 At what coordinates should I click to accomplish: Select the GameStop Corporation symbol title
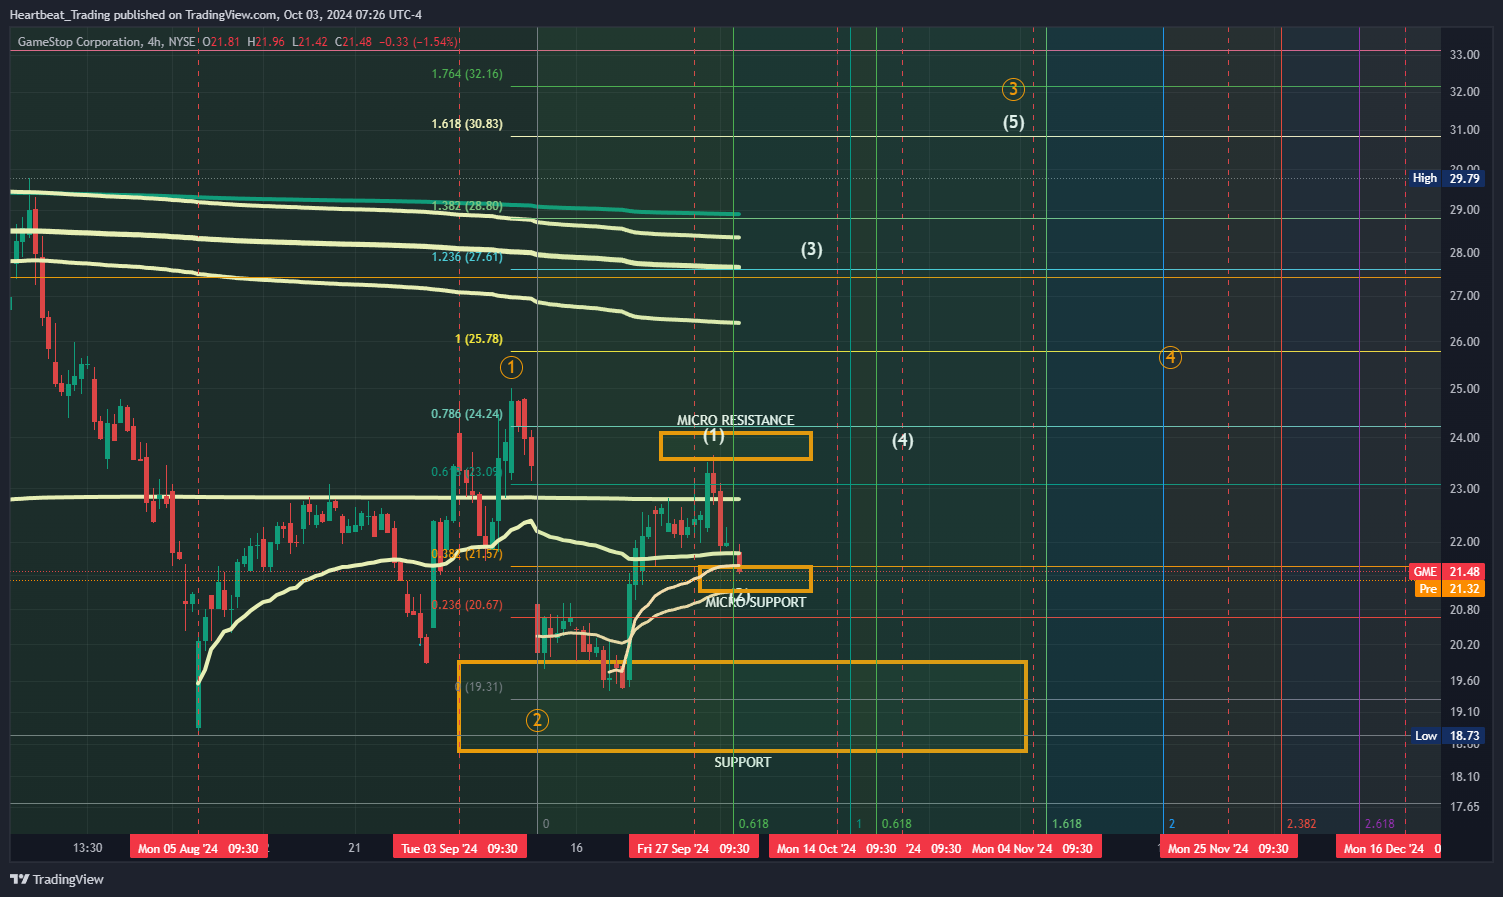(x=79, y=42)
